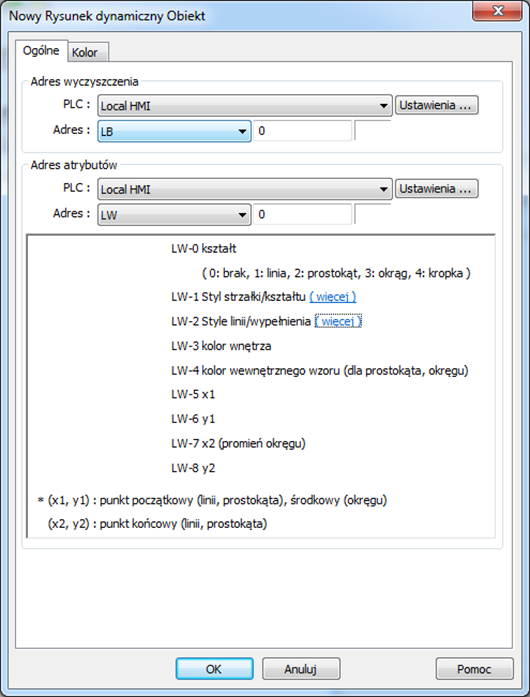The width and height of the screenshot is (530, 697).
Task: Click the empty box beside LB value field
Action: [373, 131]
